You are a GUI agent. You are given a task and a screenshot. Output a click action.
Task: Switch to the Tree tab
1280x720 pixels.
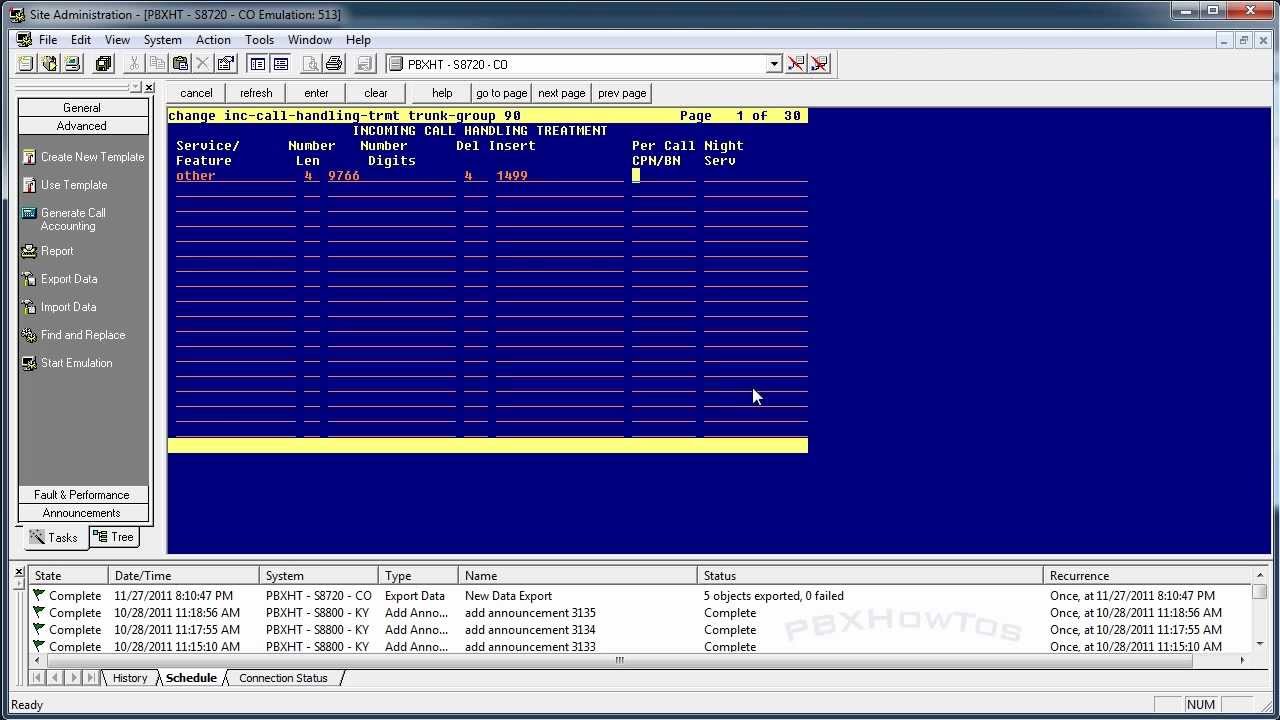114,537
